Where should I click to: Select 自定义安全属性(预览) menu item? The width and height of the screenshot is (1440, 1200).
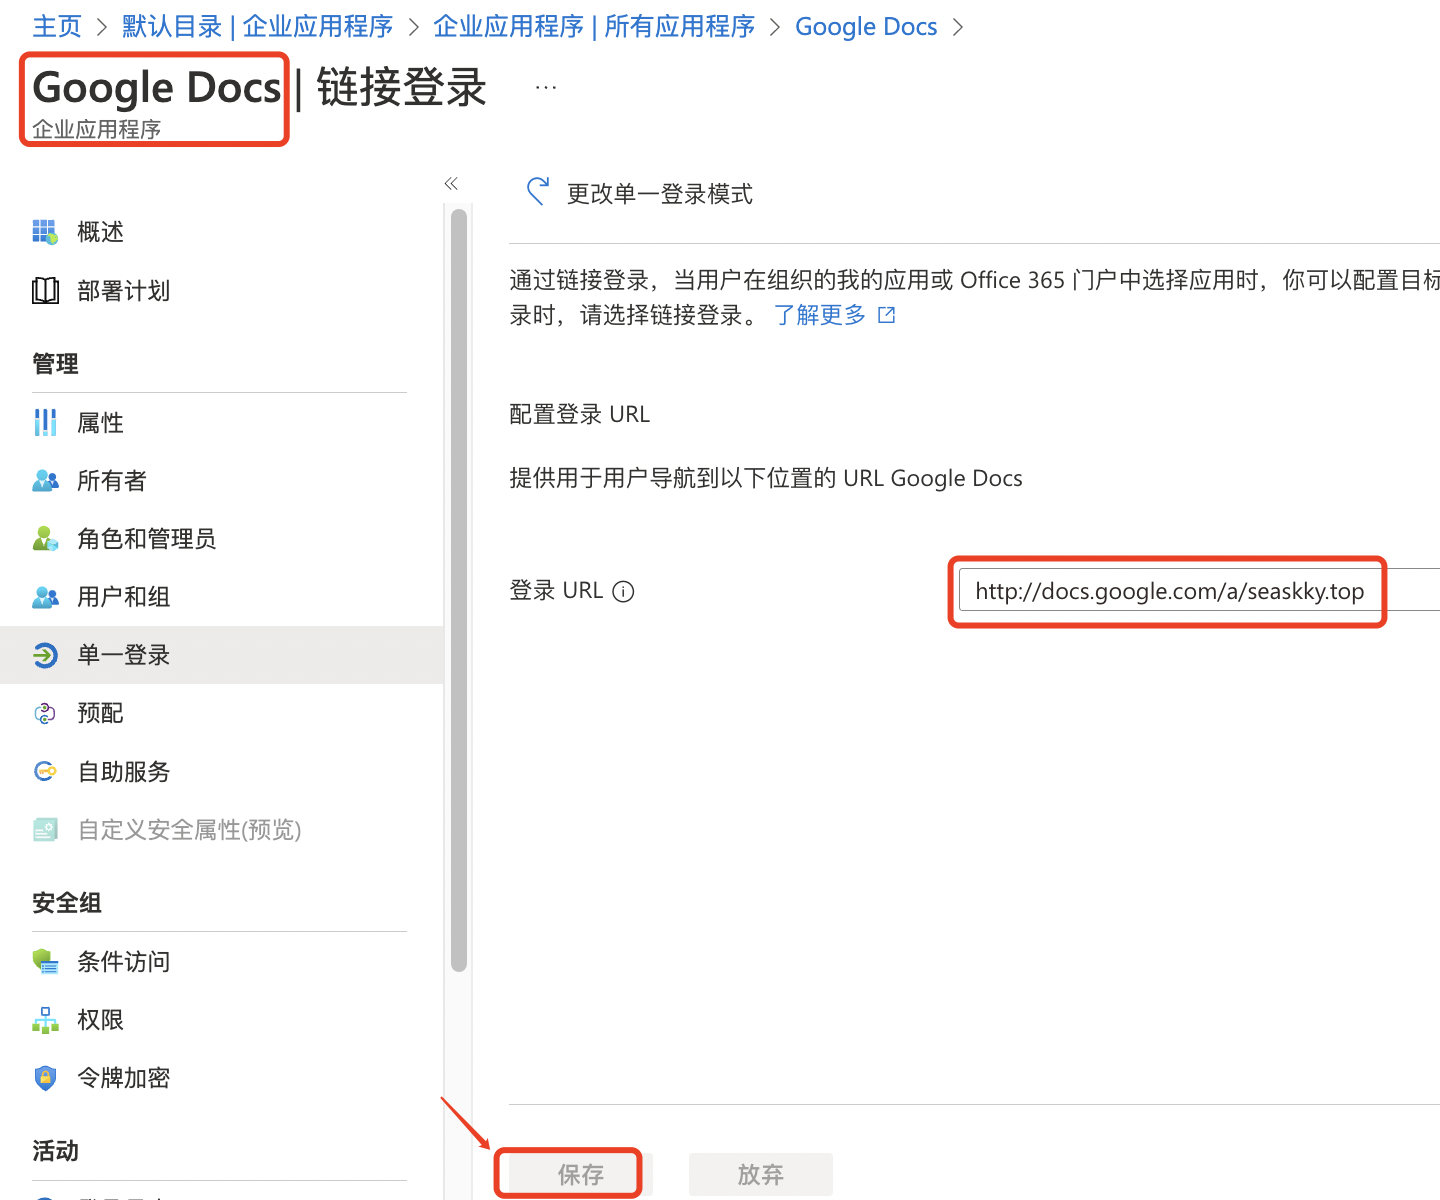pyautogui.click(x=221, y=829)
